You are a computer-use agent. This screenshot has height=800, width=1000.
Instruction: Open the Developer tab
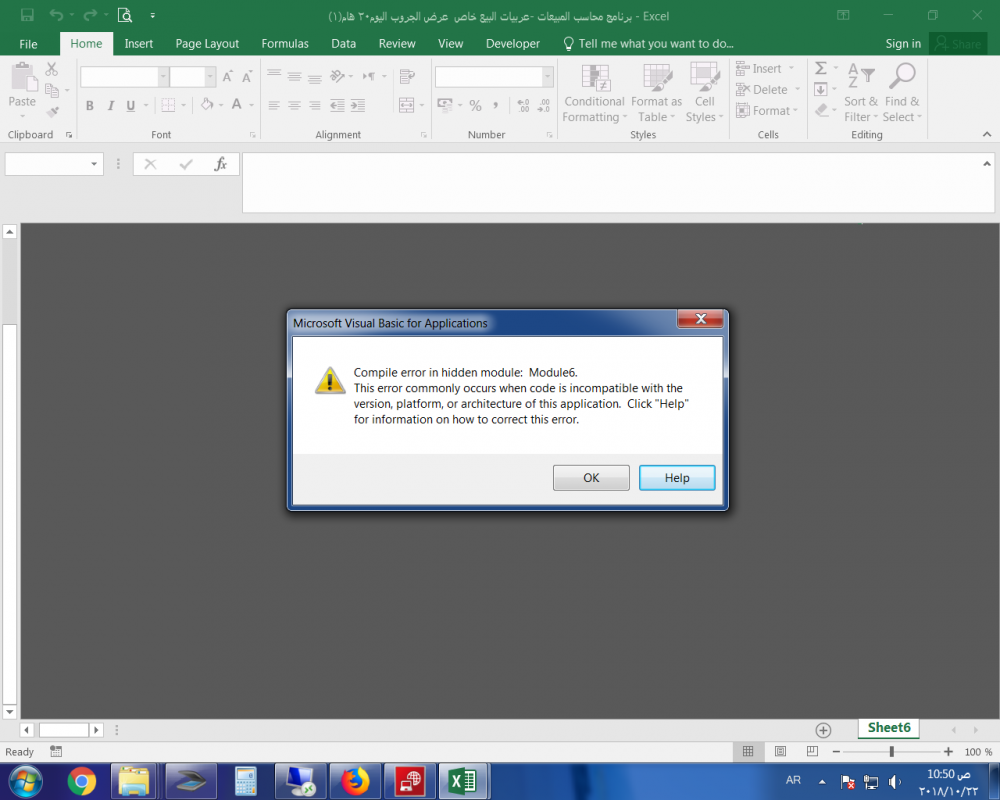tap(513, 44)
